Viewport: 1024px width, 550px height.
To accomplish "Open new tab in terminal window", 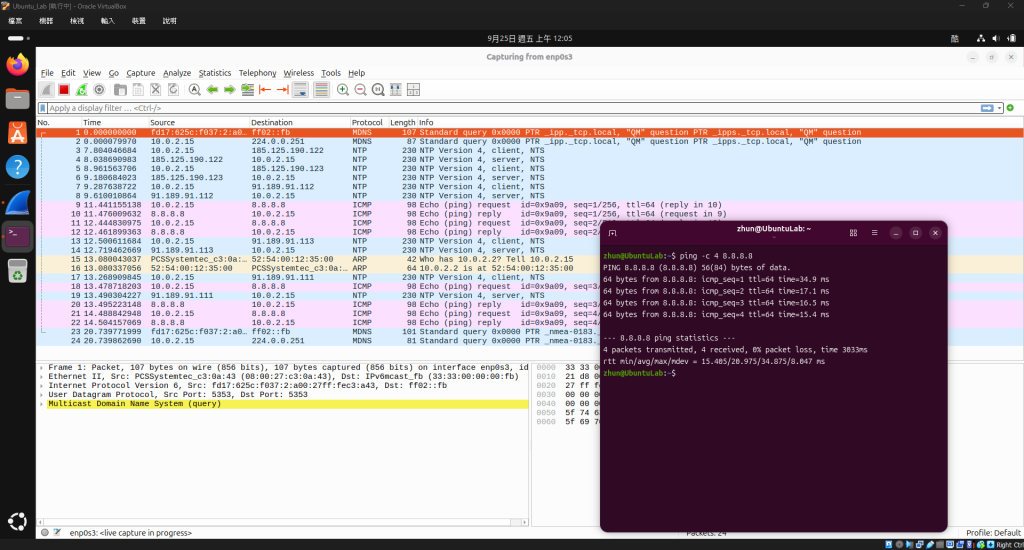I will tap(612, 233).
